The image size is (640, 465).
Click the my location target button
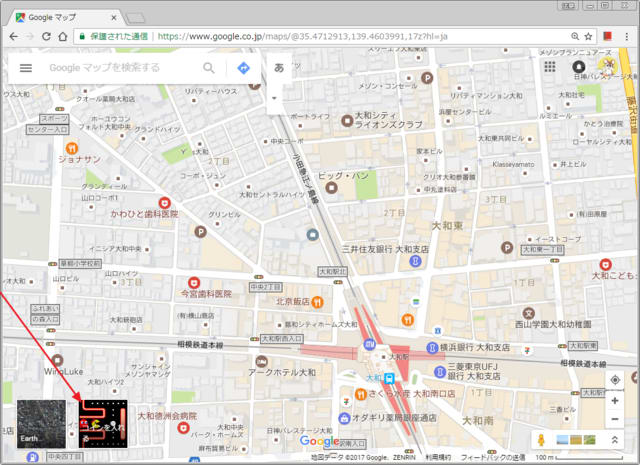(614, 379)
